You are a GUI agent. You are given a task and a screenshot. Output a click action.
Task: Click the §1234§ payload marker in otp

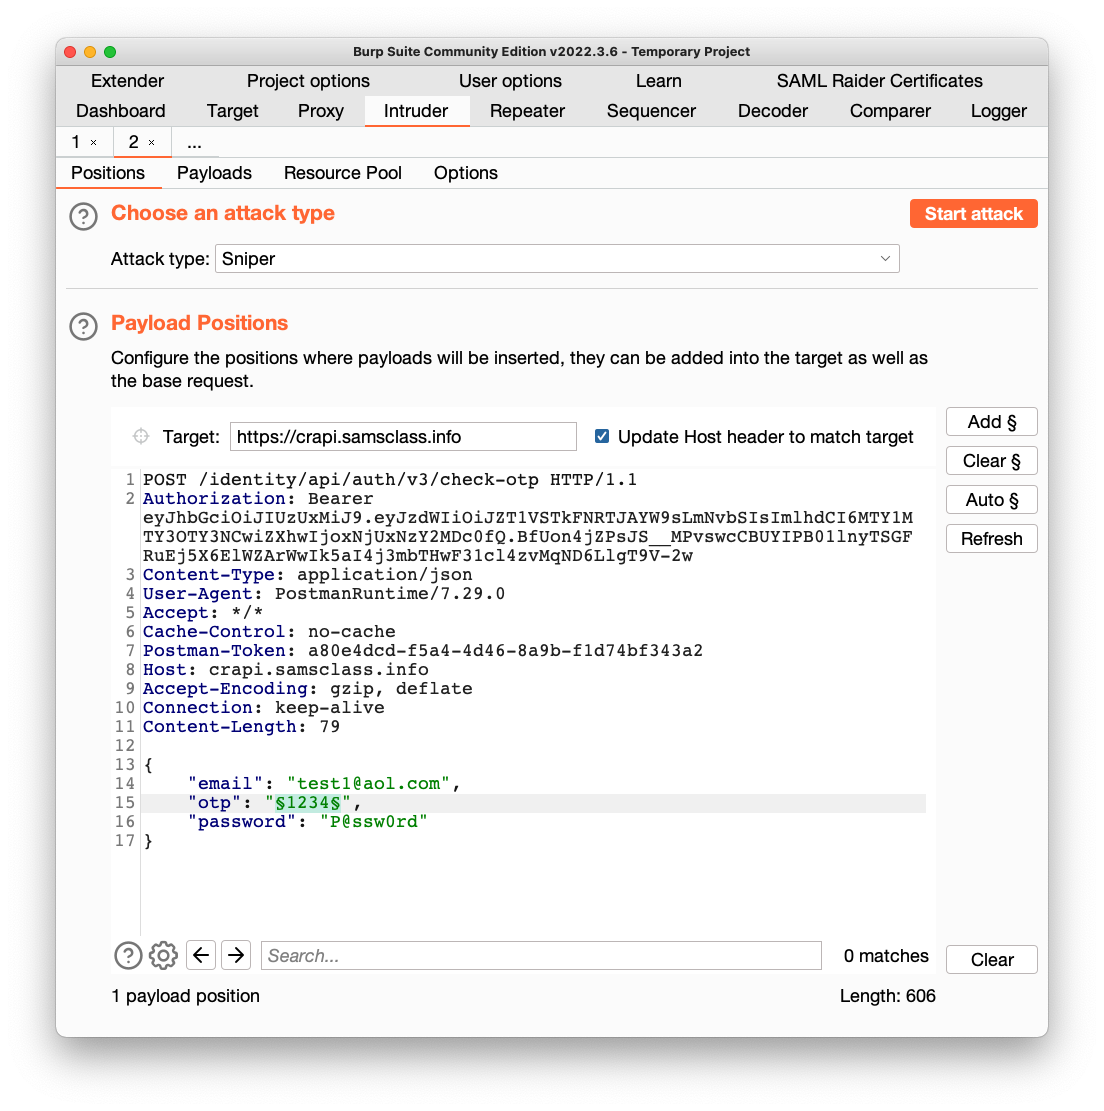click(308, 803)
